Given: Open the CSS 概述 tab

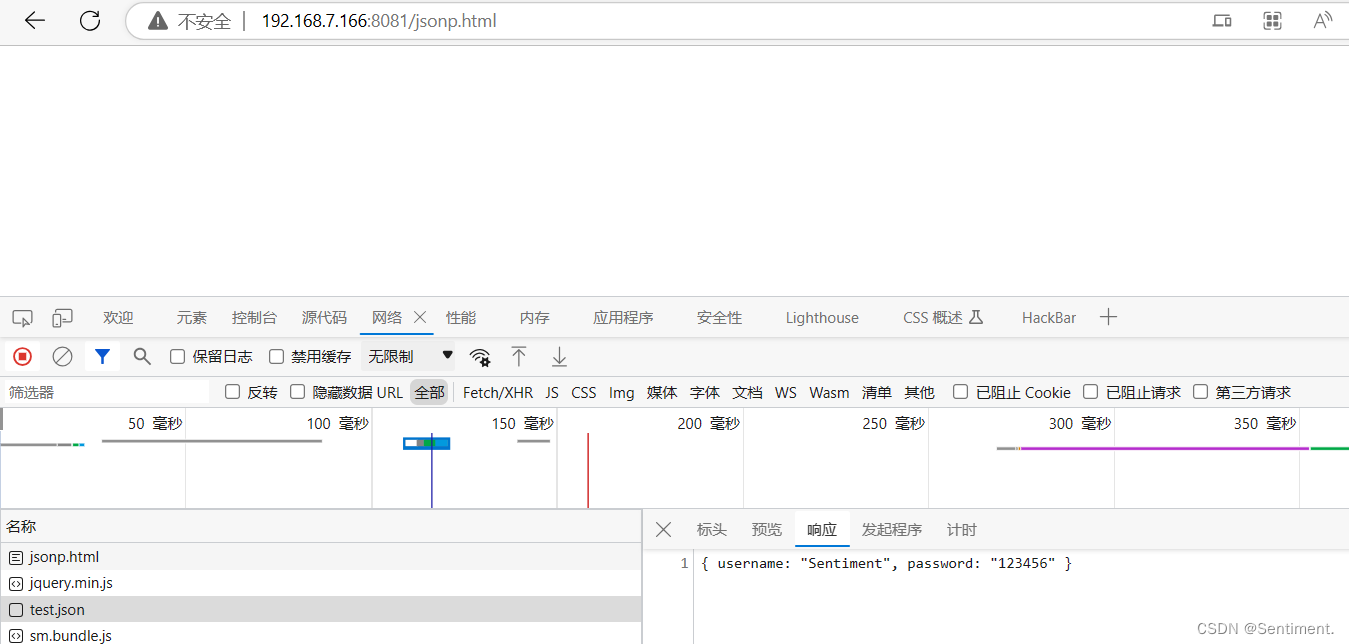Looking at the screenshot, I should click(943, 318).
